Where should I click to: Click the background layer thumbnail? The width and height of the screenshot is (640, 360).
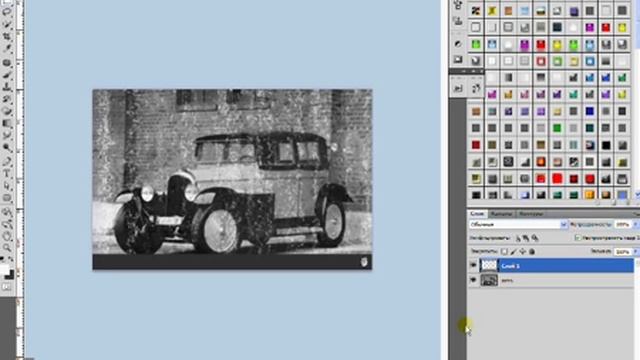pyautogui.click(x=489, y=280)
